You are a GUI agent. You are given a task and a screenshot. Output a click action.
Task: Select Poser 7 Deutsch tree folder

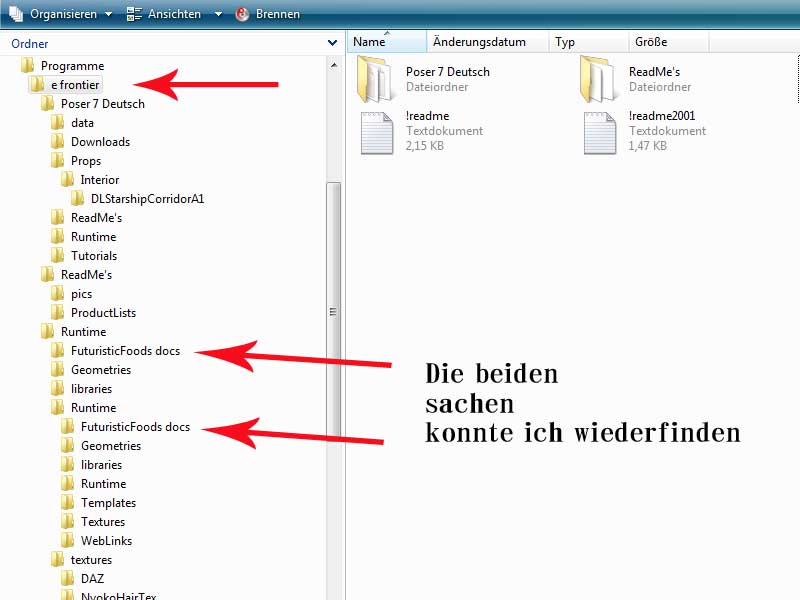click(103, 104)
